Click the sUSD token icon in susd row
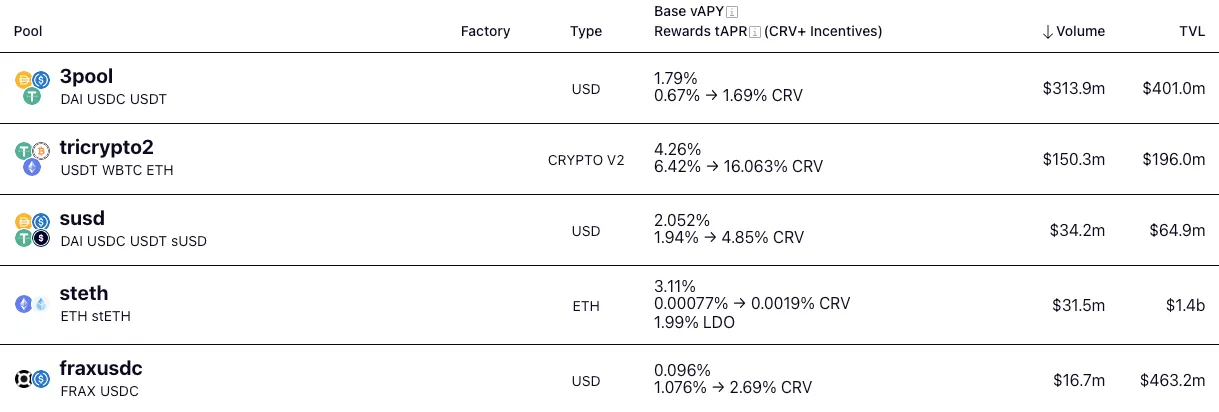1219x412 pixels. (x=41, y=238)
